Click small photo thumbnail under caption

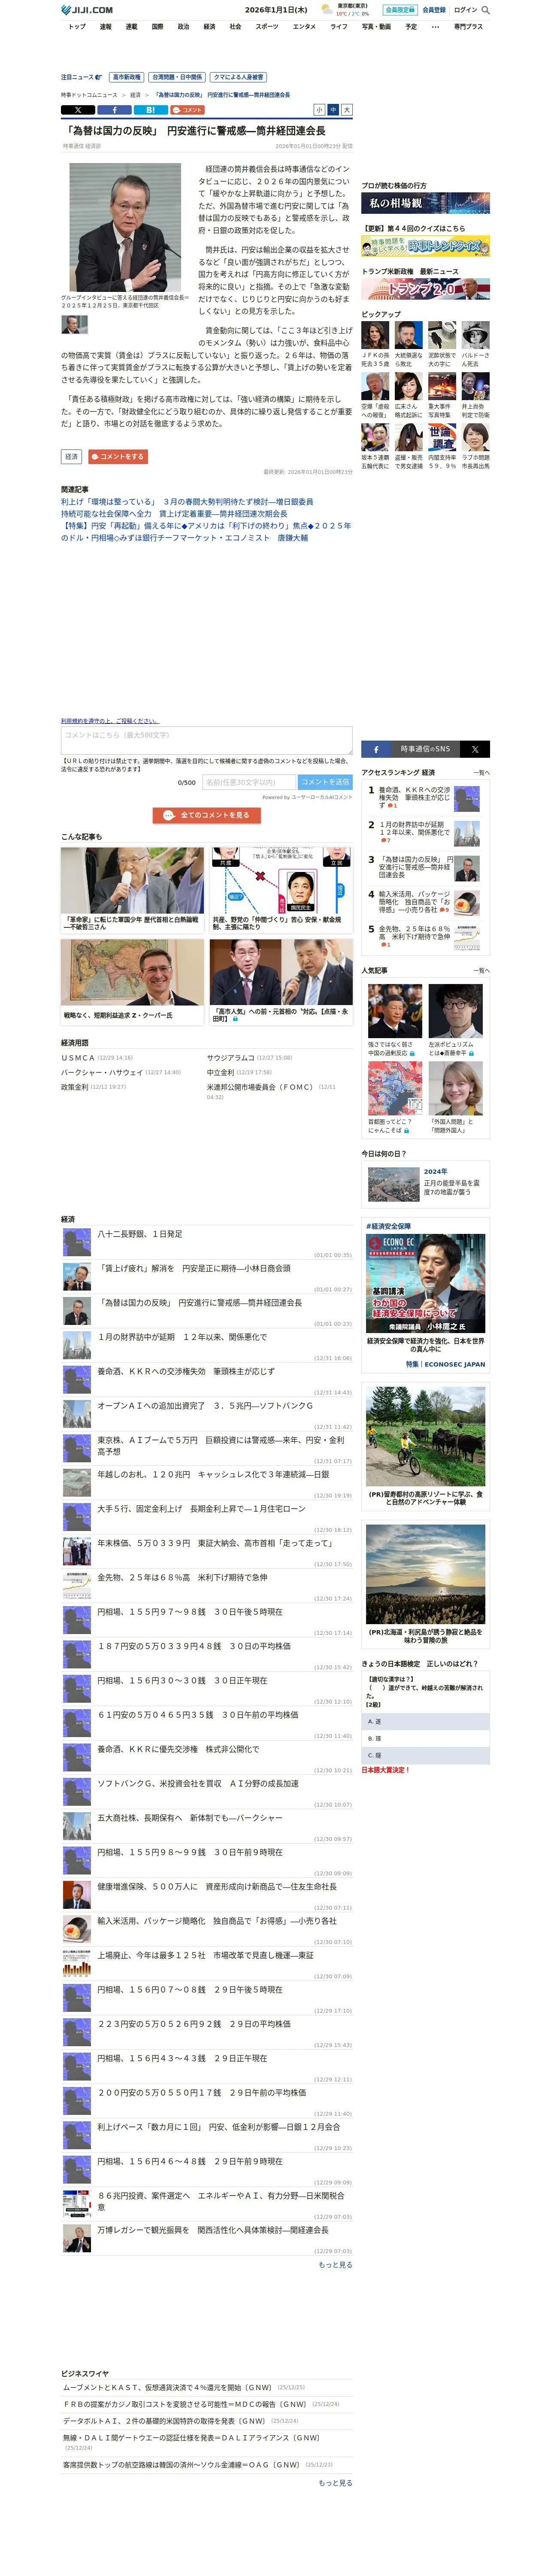(x=75, y=325)
